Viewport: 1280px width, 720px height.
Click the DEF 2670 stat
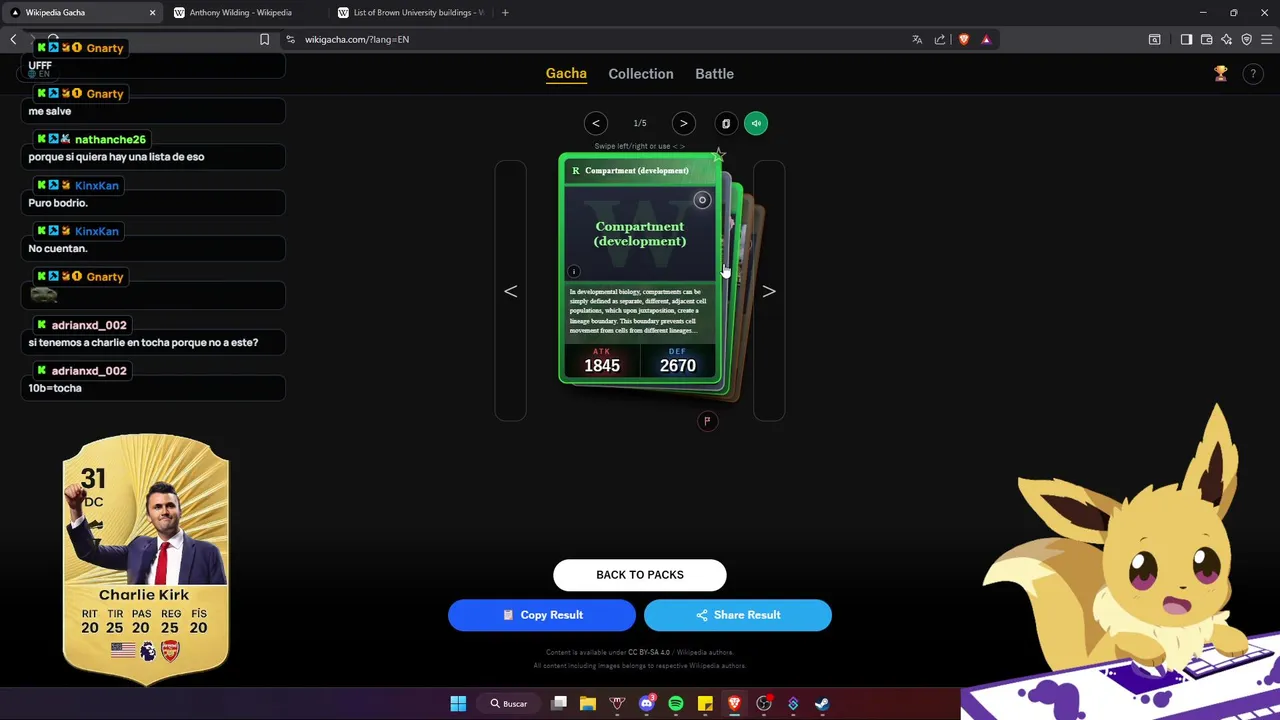point(678,361)
